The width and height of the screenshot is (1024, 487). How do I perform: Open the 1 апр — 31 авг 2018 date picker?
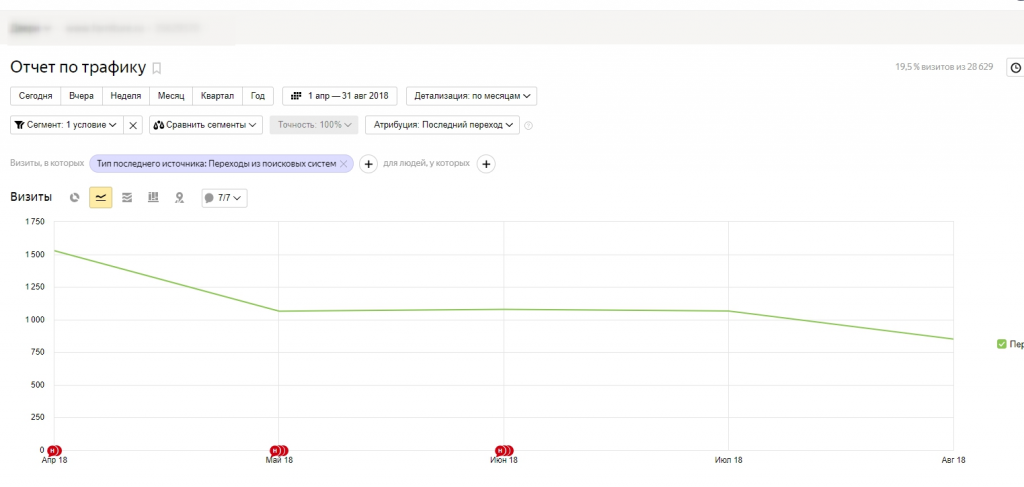(340, 96)
